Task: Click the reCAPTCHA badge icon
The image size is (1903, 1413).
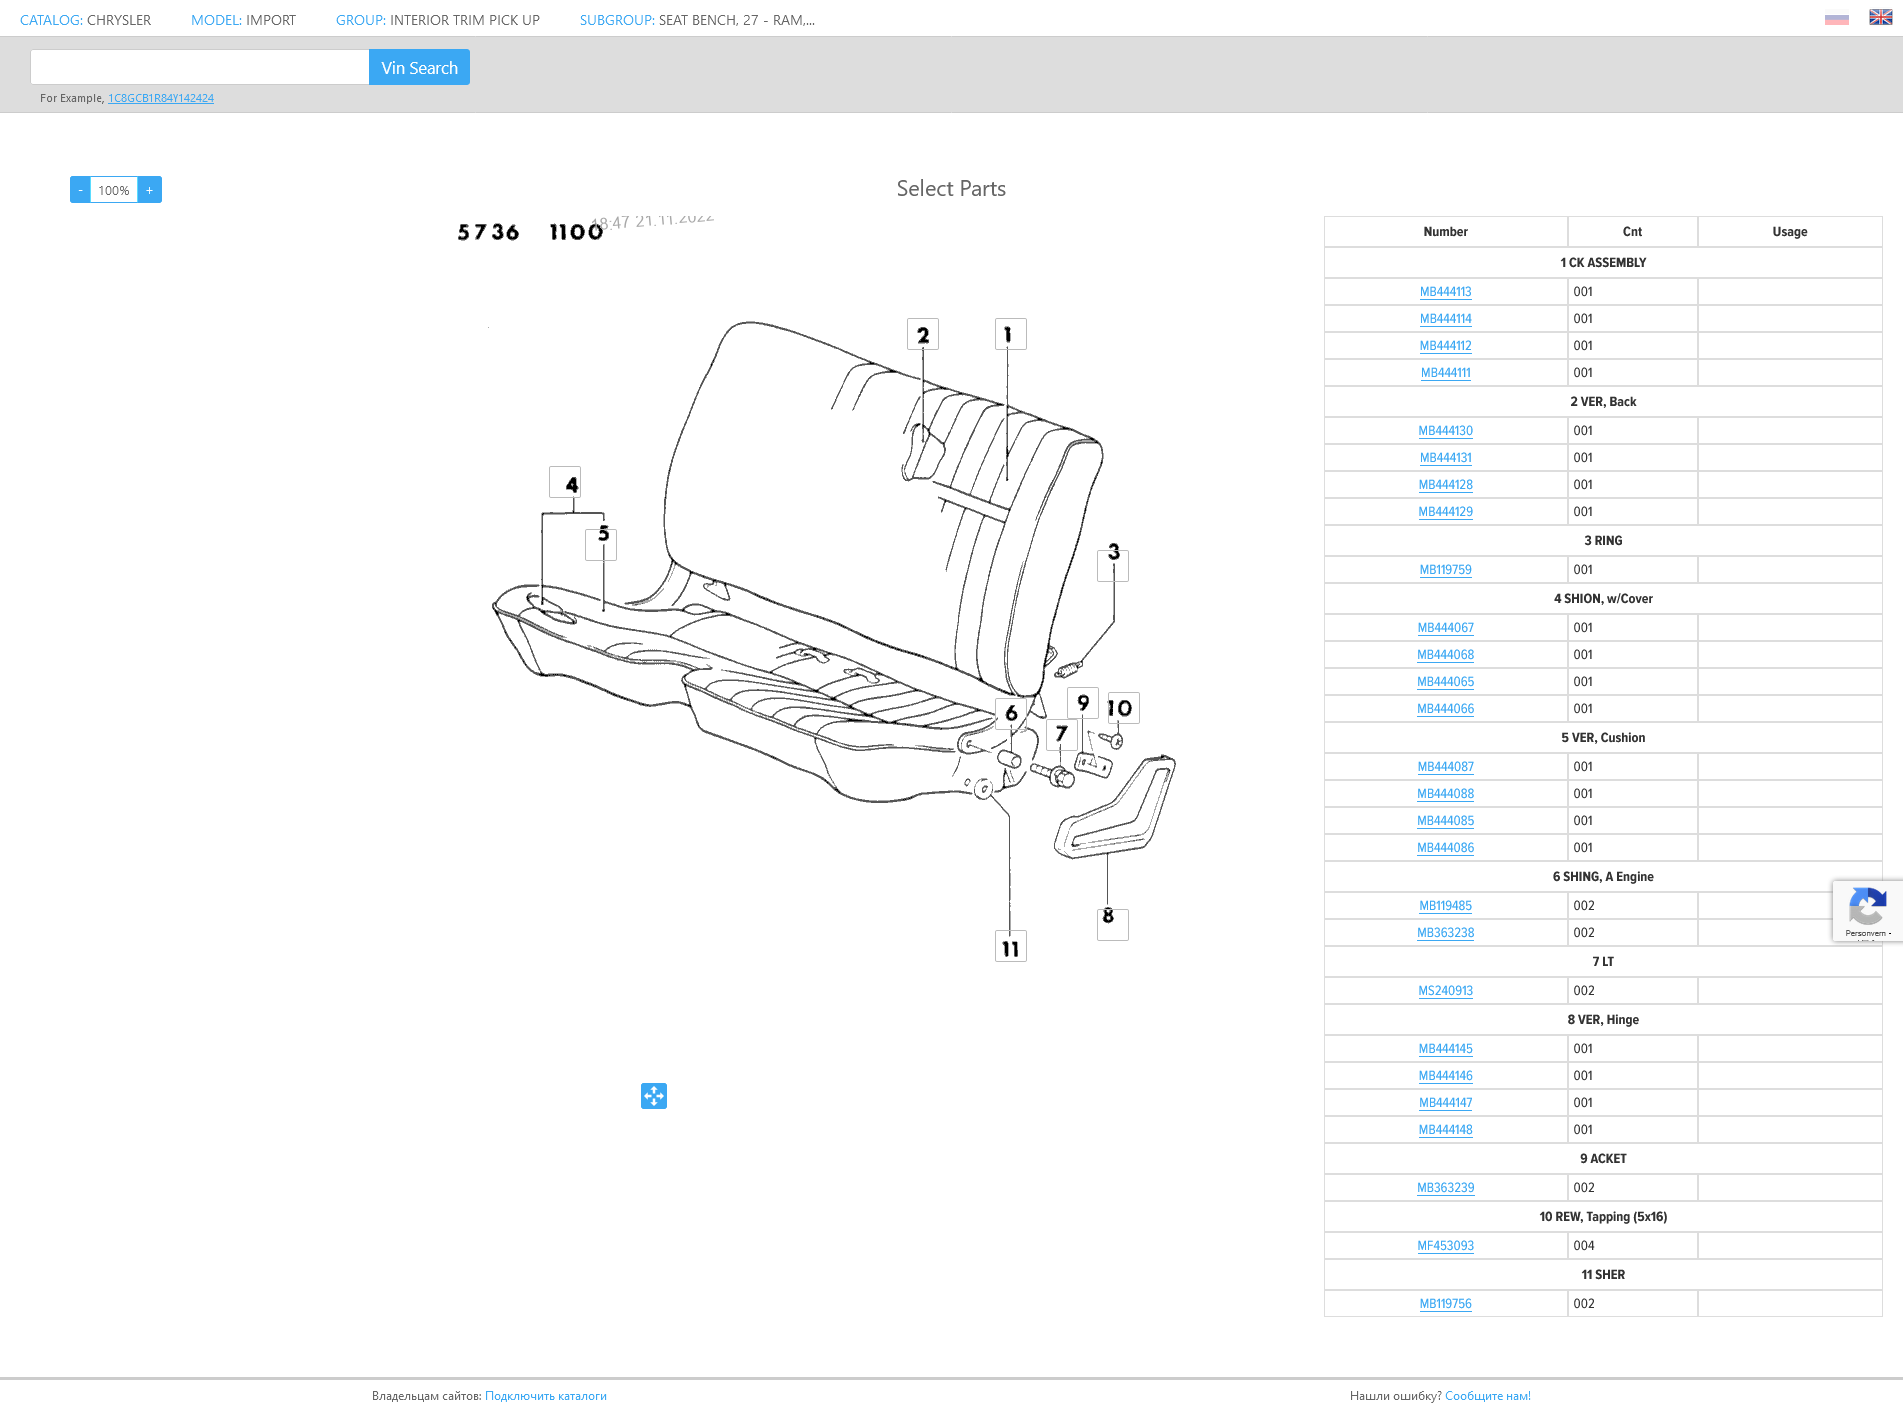Action: (1866, 909)
